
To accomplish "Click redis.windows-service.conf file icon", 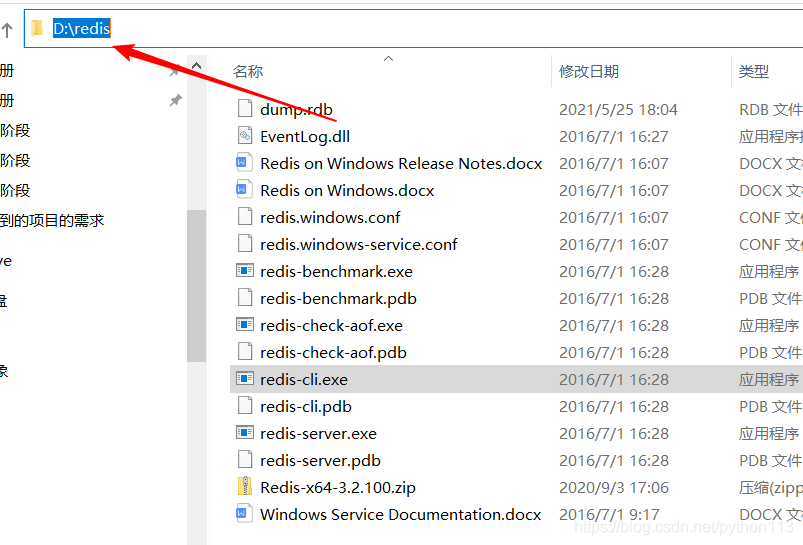I will click(x=245, y=244).
